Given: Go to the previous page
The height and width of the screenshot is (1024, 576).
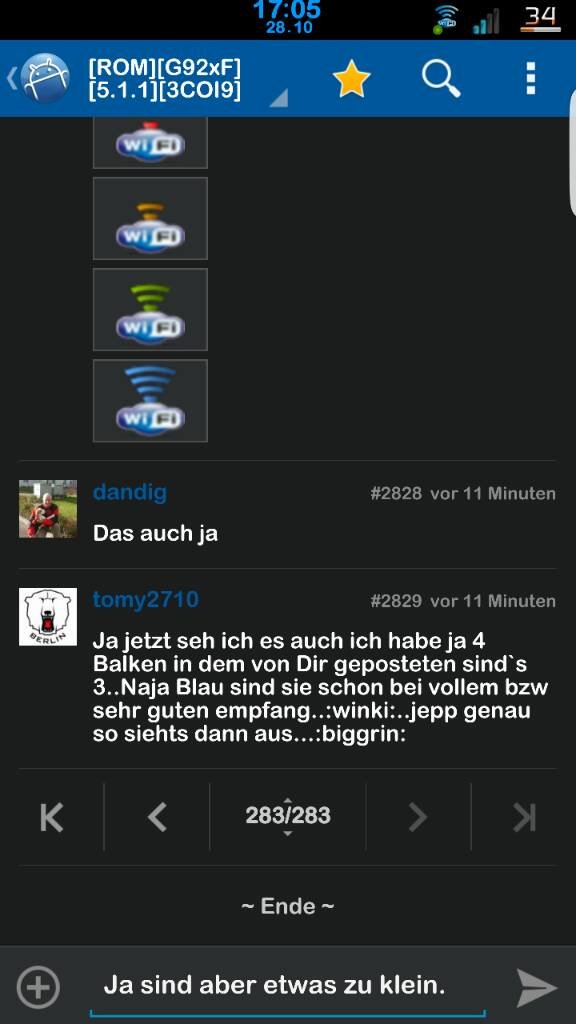Looking at the screenshot, I should pyautogui.click(x=157, y=817).
